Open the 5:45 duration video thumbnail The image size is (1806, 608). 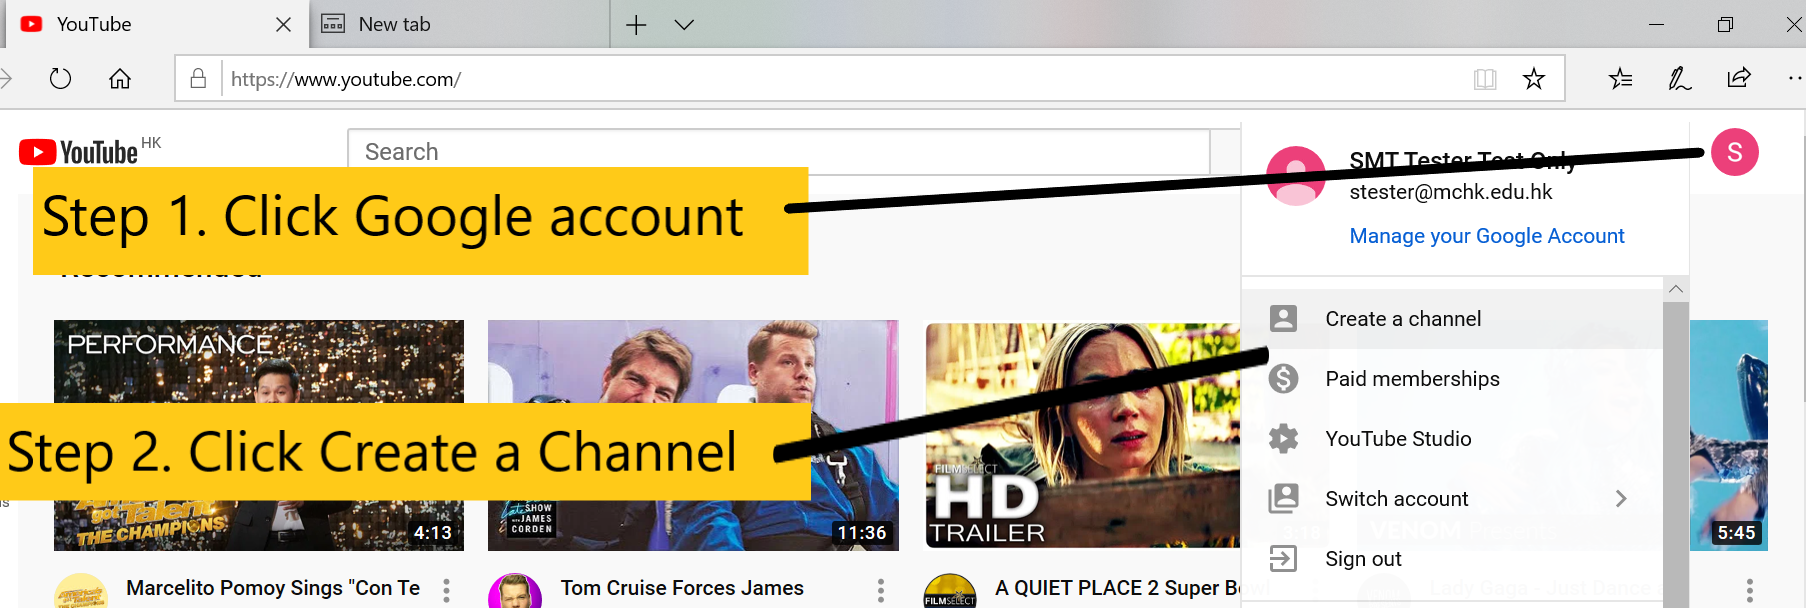click(1729, 435)
